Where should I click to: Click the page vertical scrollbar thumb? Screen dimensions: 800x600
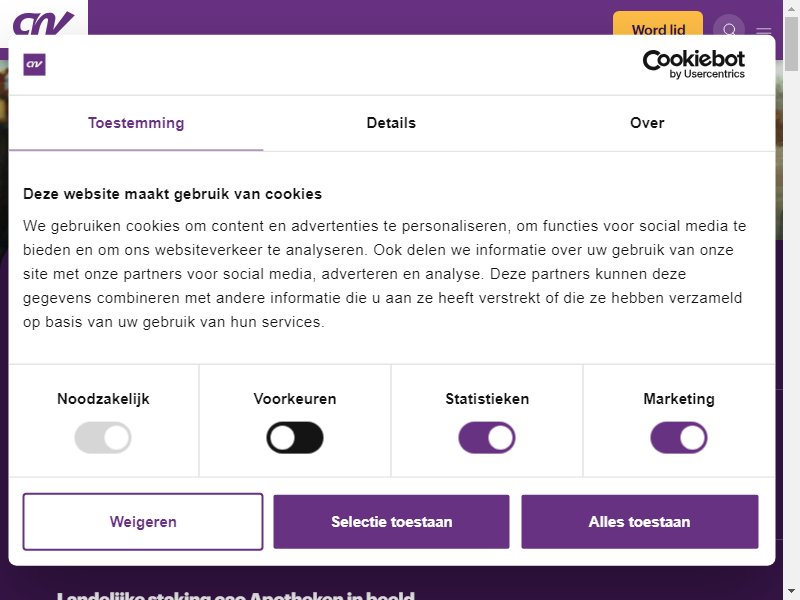(x=791, y=43)
